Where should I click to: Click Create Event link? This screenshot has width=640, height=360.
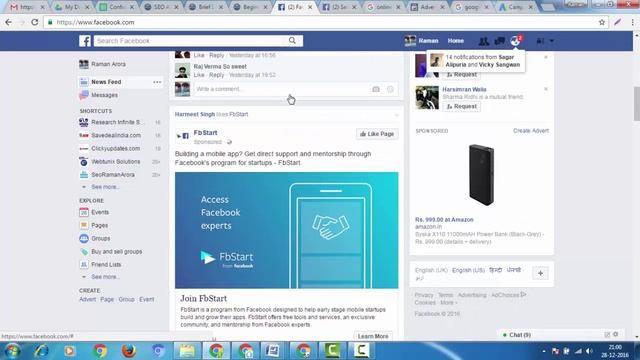click(x=147, y=299)
